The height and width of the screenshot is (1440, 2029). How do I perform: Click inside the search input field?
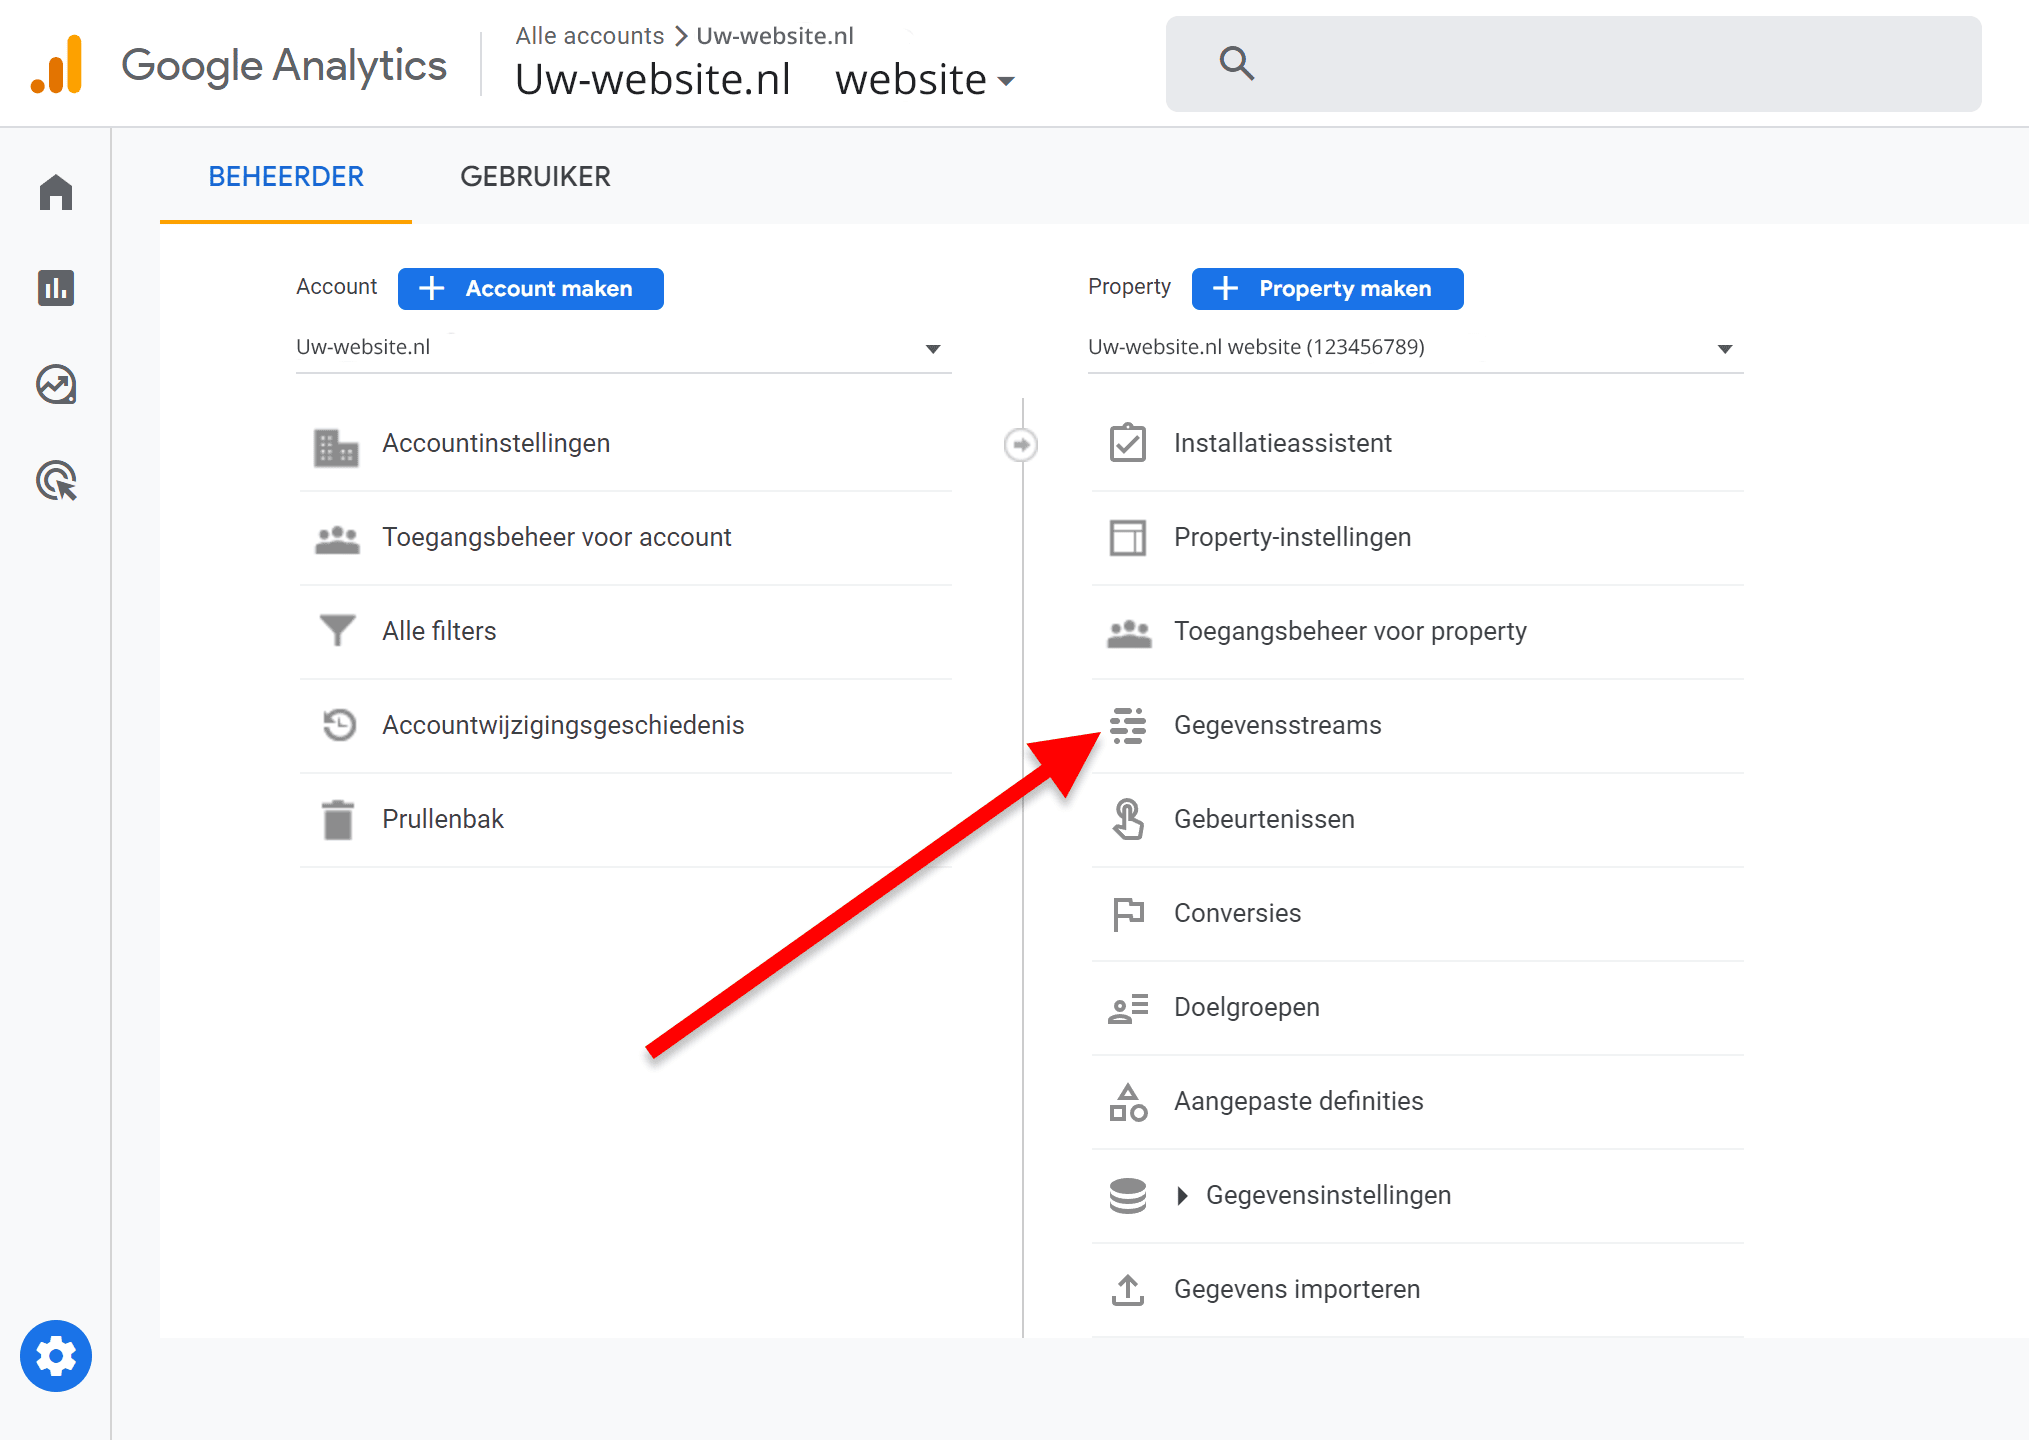[1500, 63]
